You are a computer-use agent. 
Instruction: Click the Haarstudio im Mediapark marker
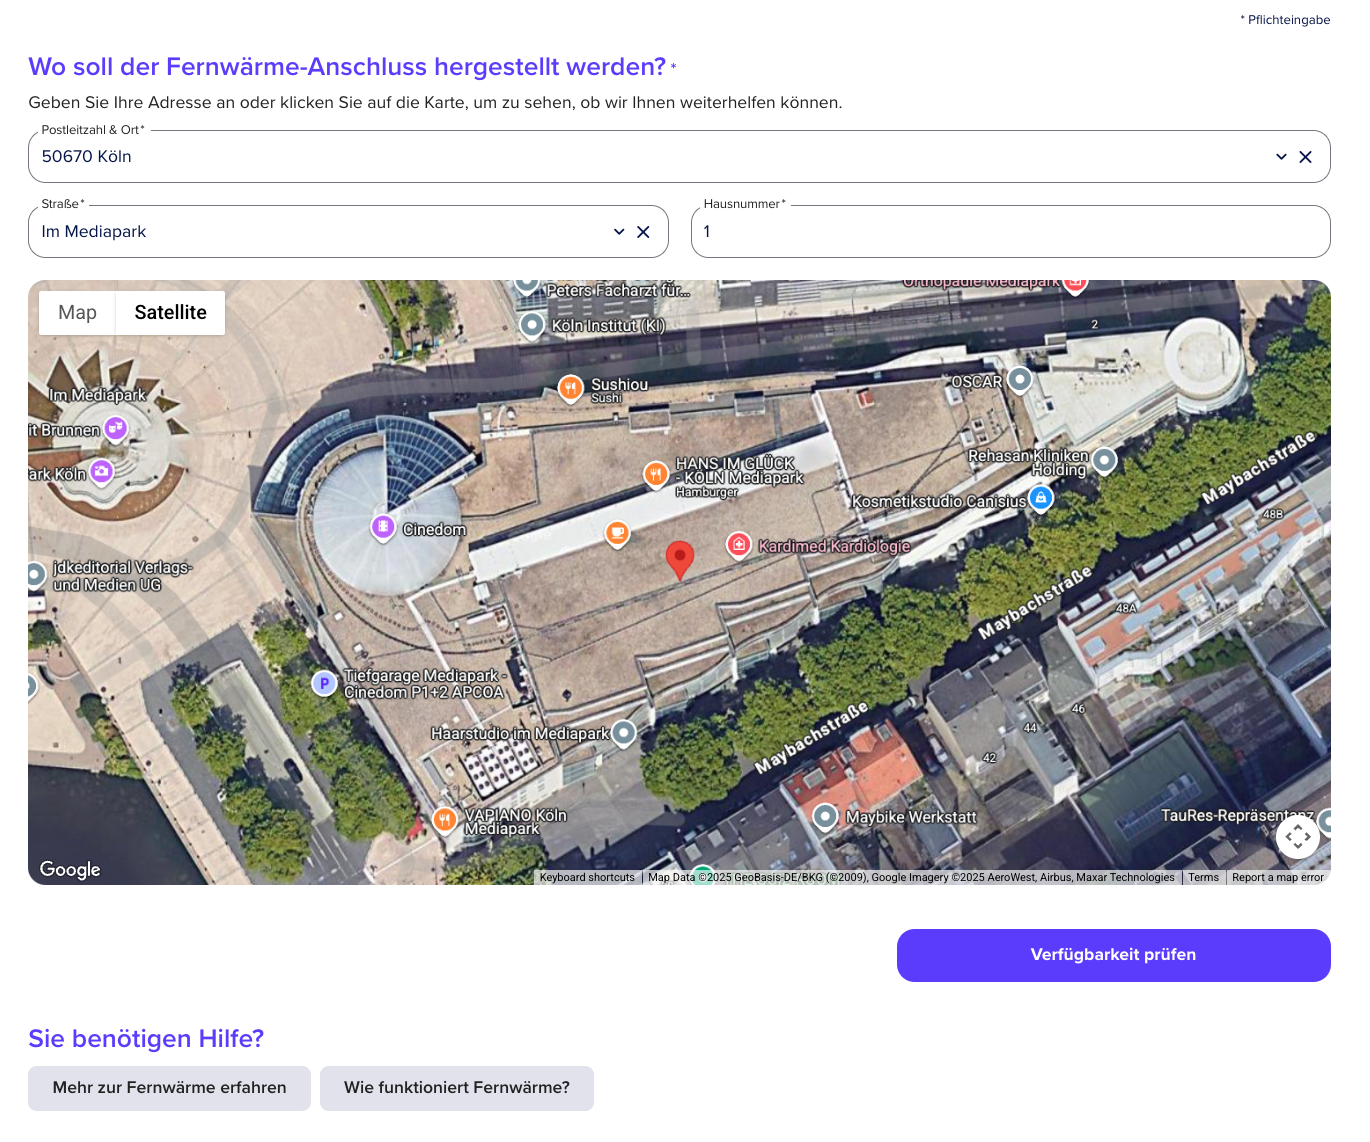pos(623,734)
